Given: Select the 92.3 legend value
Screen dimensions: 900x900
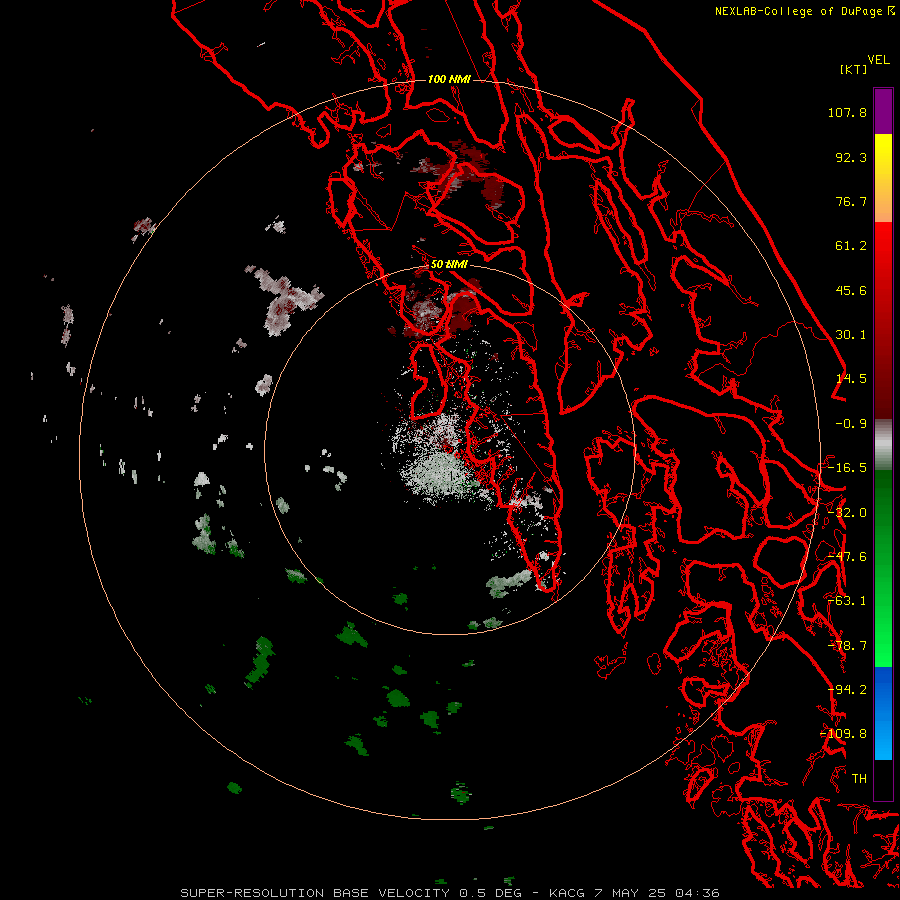Looking at the screenshot, I should [x=851, y=157].
